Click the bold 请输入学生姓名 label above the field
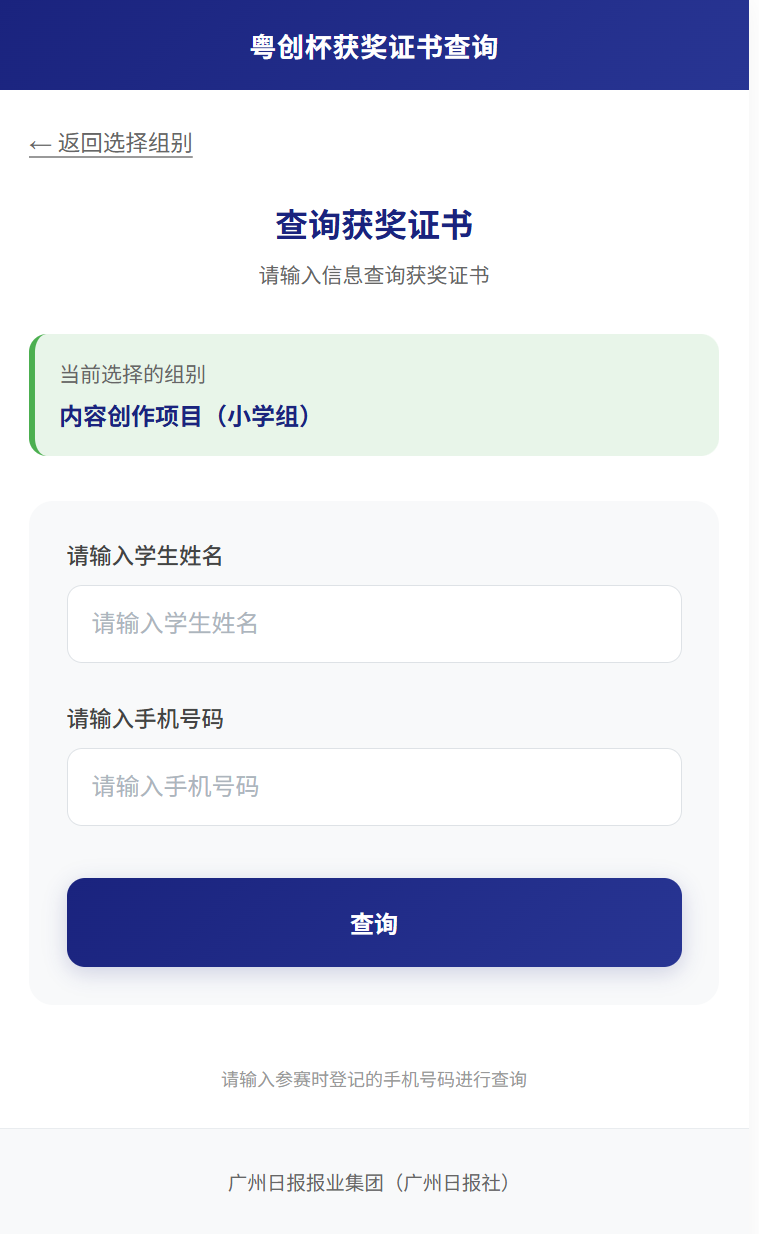Viewport: 759px width, 1234px height. tap(145, 556)
